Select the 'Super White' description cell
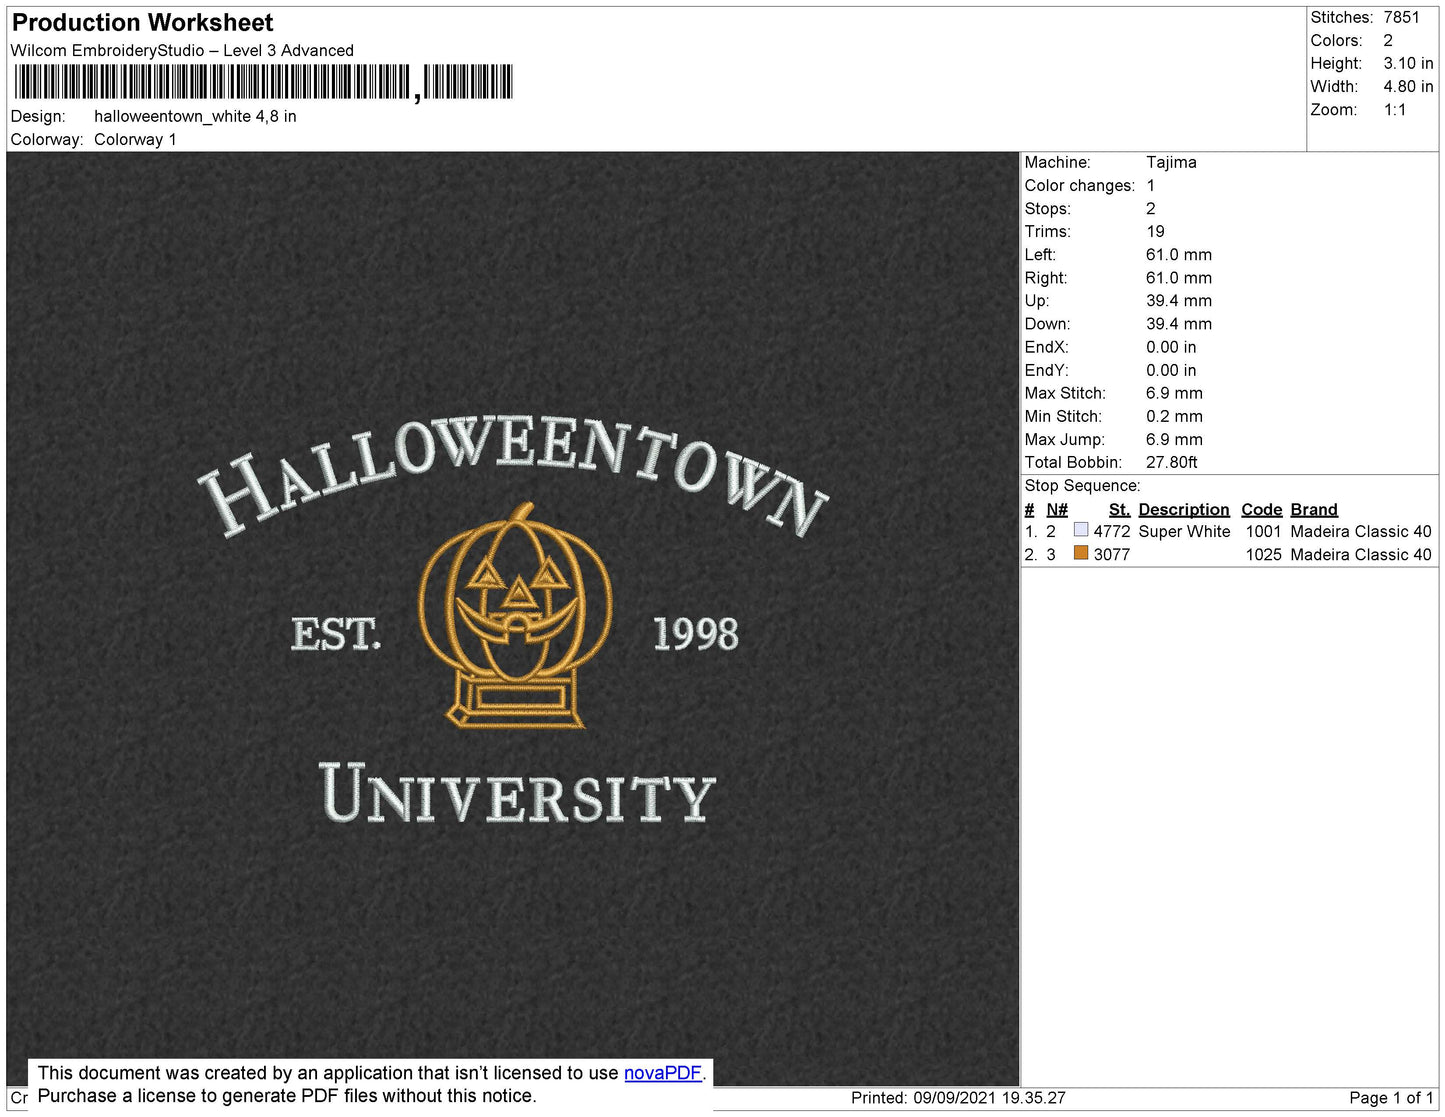 (x=1184, y=531)
